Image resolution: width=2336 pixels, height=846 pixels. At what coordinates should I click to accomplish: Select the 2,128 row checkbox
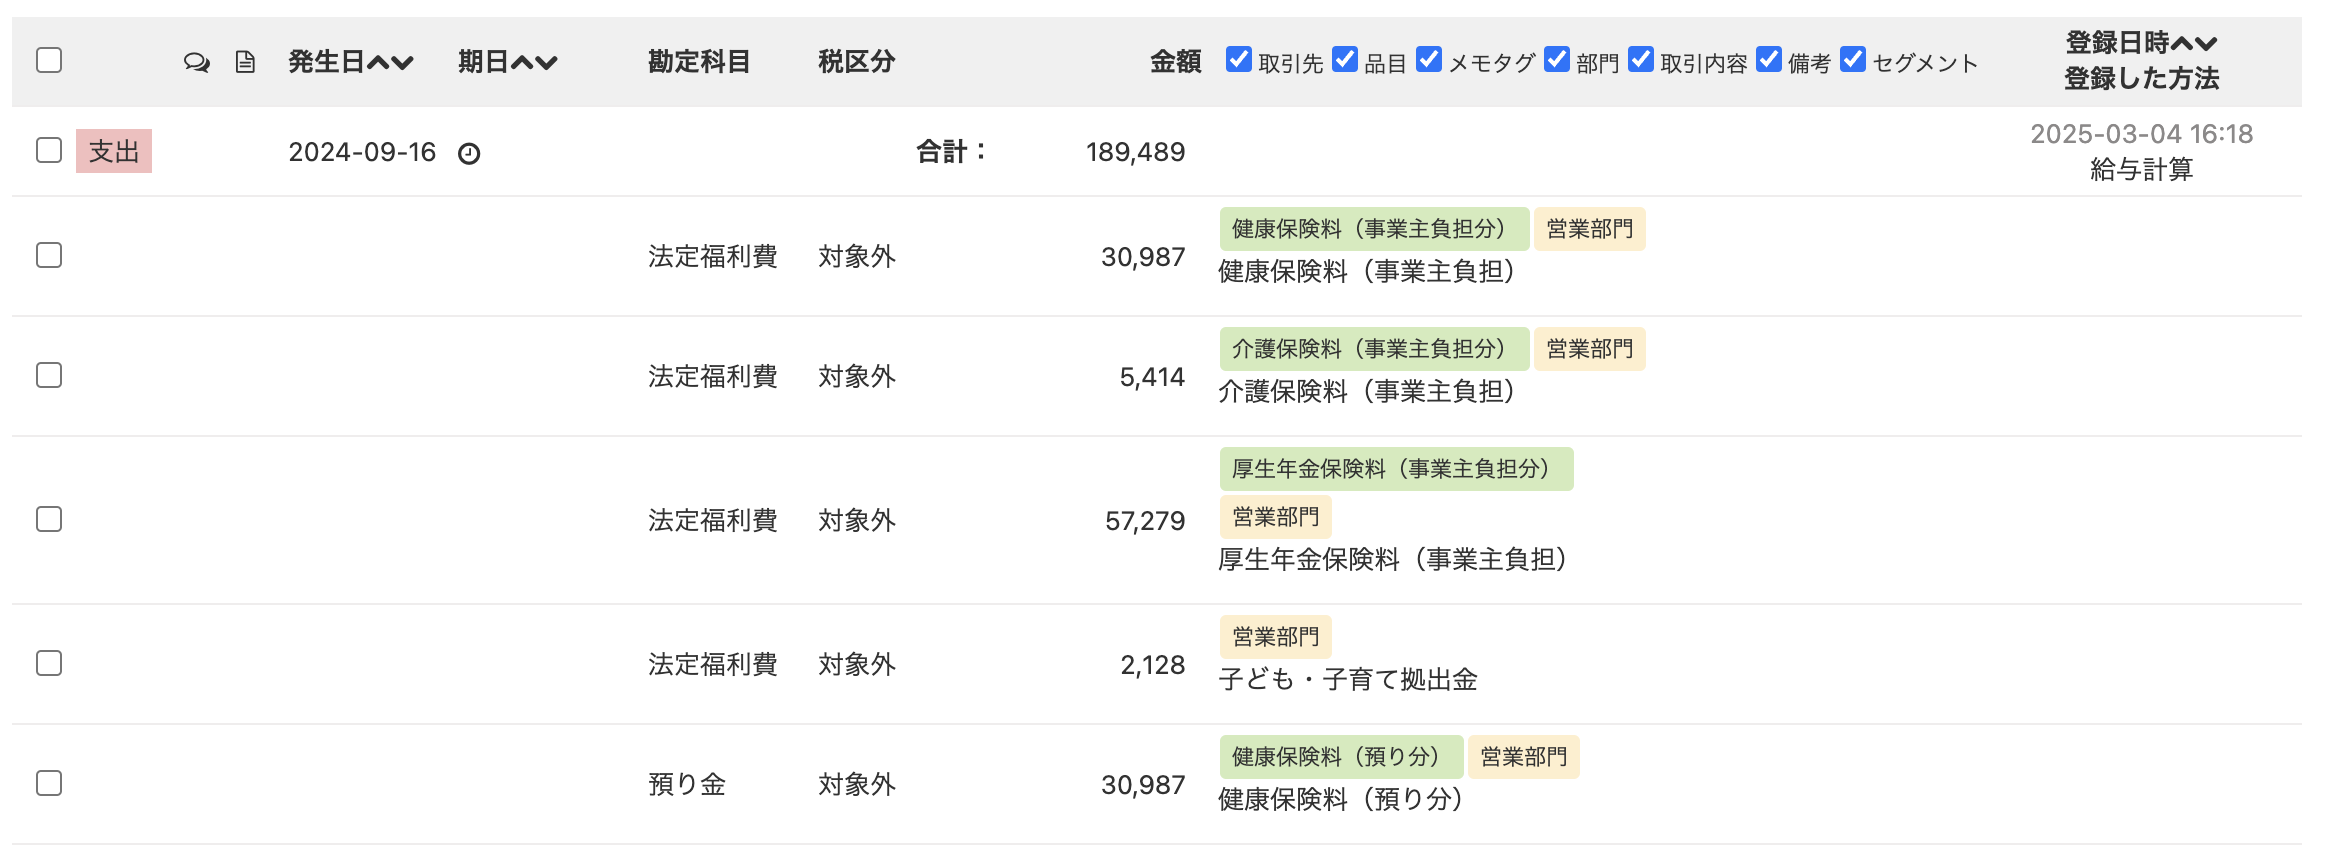point(49,663)
